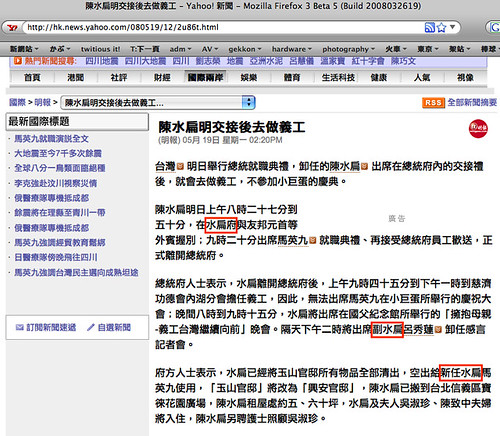Click the orange arrow icon before 熱門新聞搜尋
500x436 pixels.
[18, 61]
